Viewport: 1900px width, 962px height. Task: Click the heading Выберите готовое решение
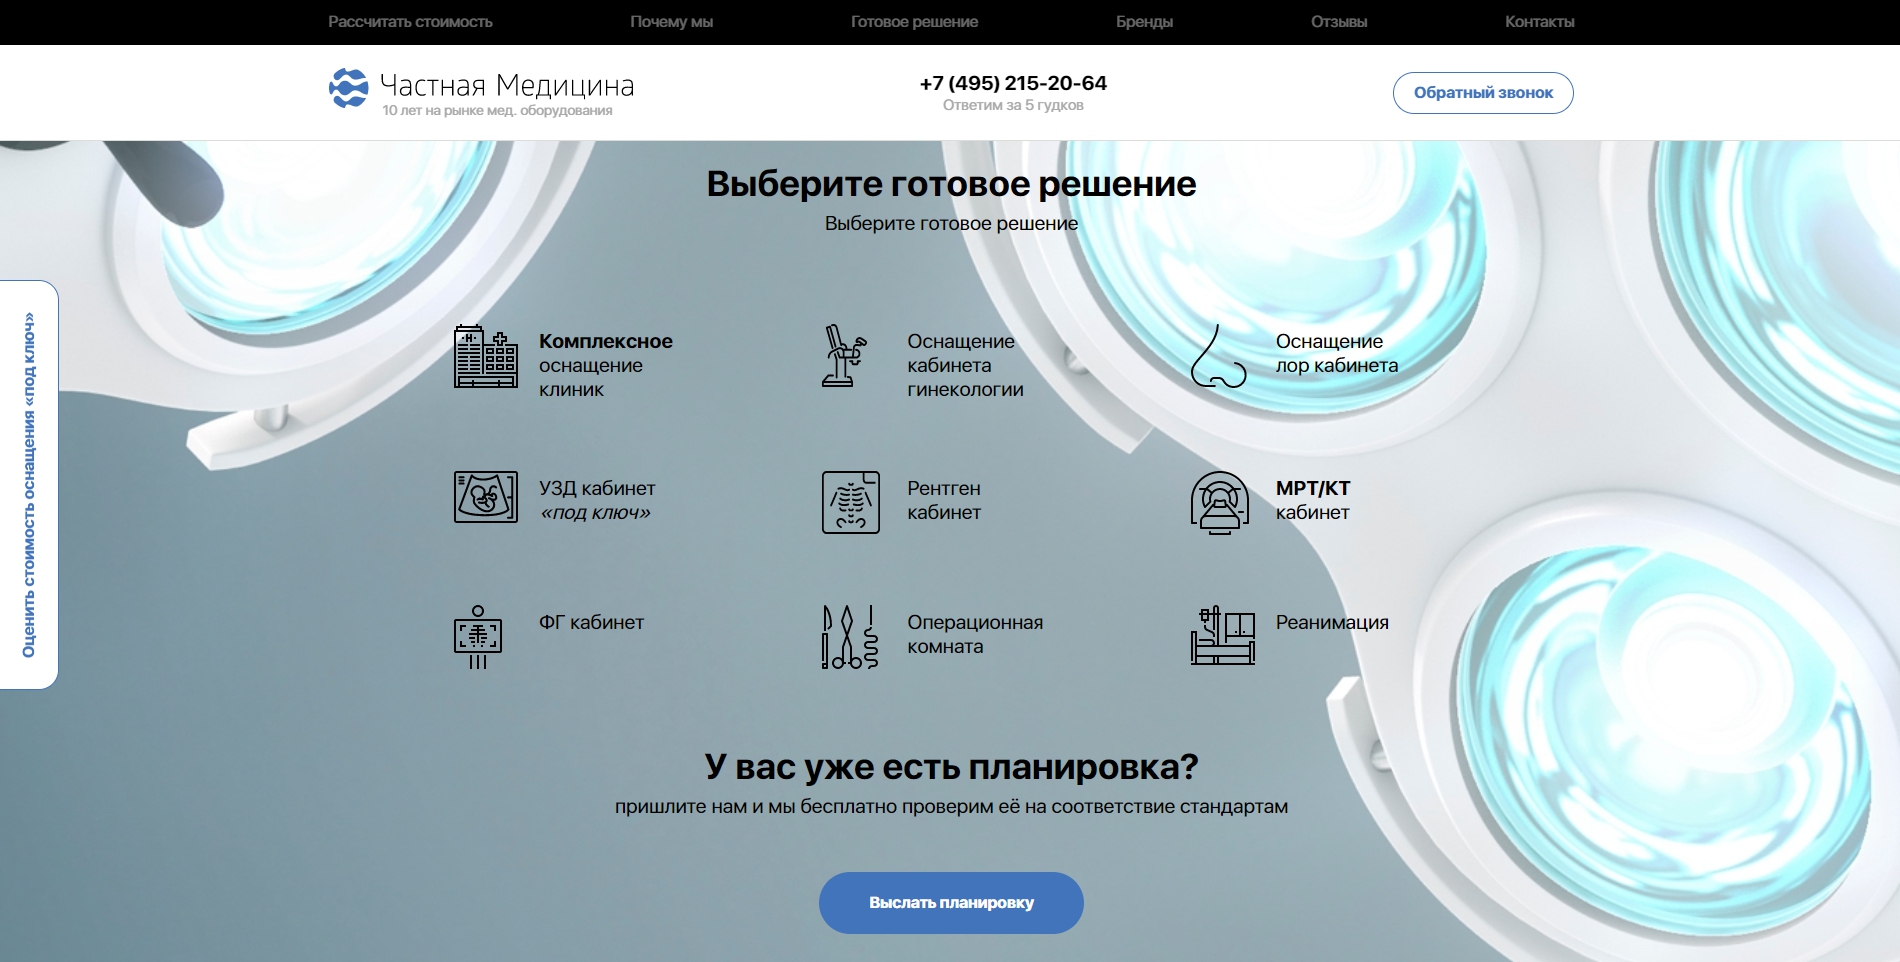(x=951, y=183)
